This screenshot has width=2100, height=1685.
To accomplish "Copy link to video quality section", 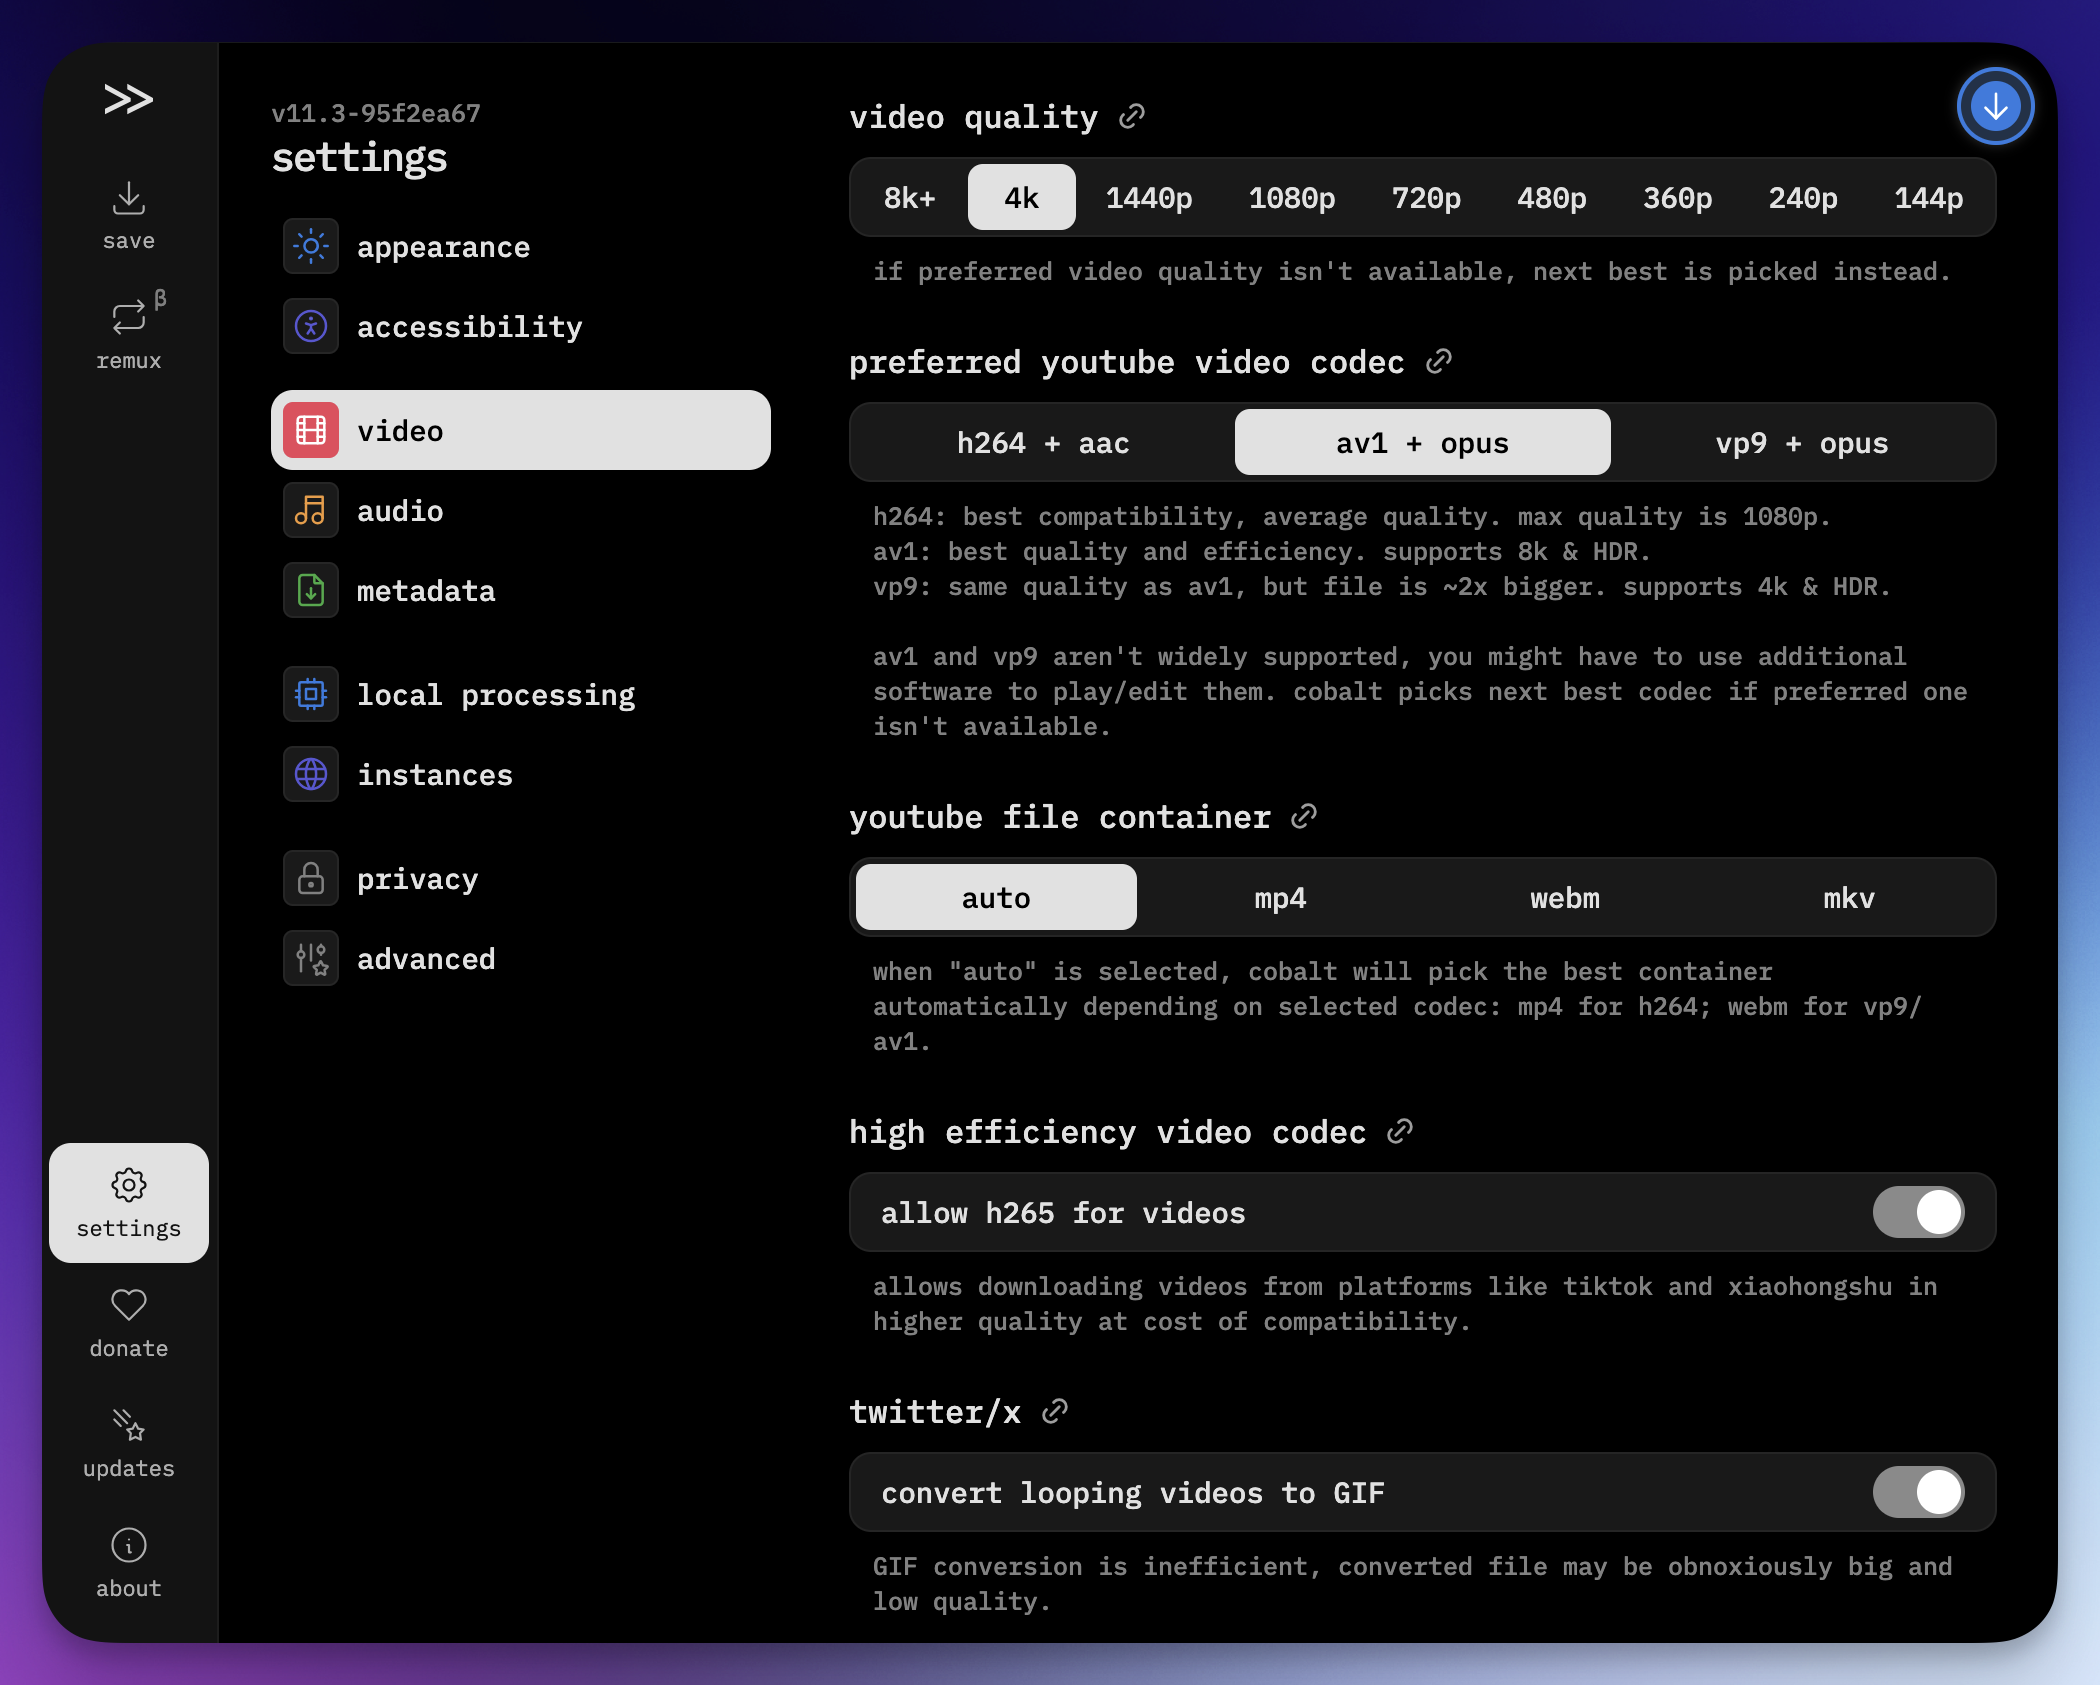I will click(1132, 117).
